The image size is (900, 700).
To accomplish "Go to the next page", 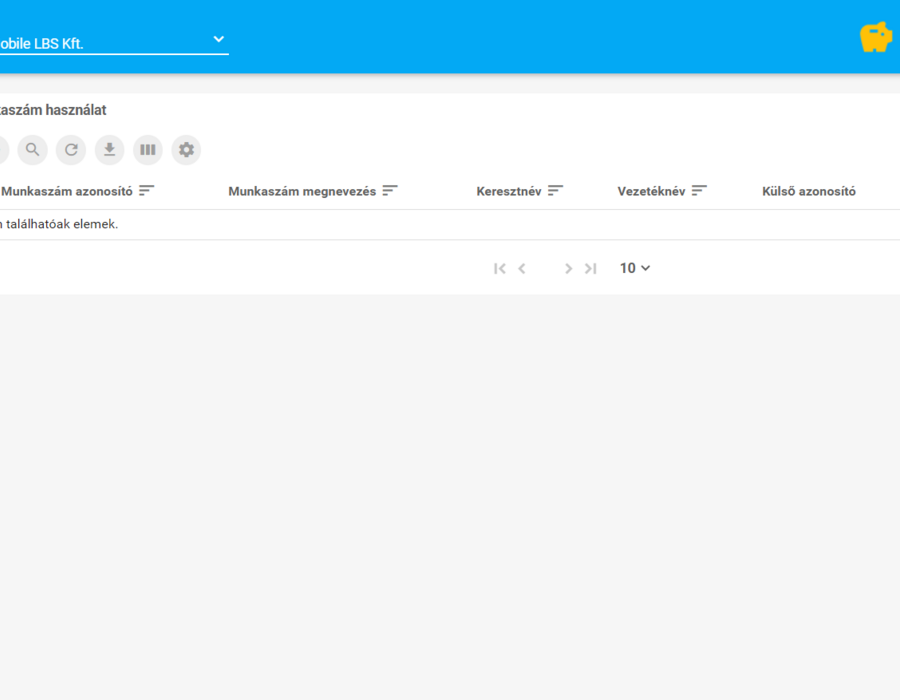I will 568,269.
